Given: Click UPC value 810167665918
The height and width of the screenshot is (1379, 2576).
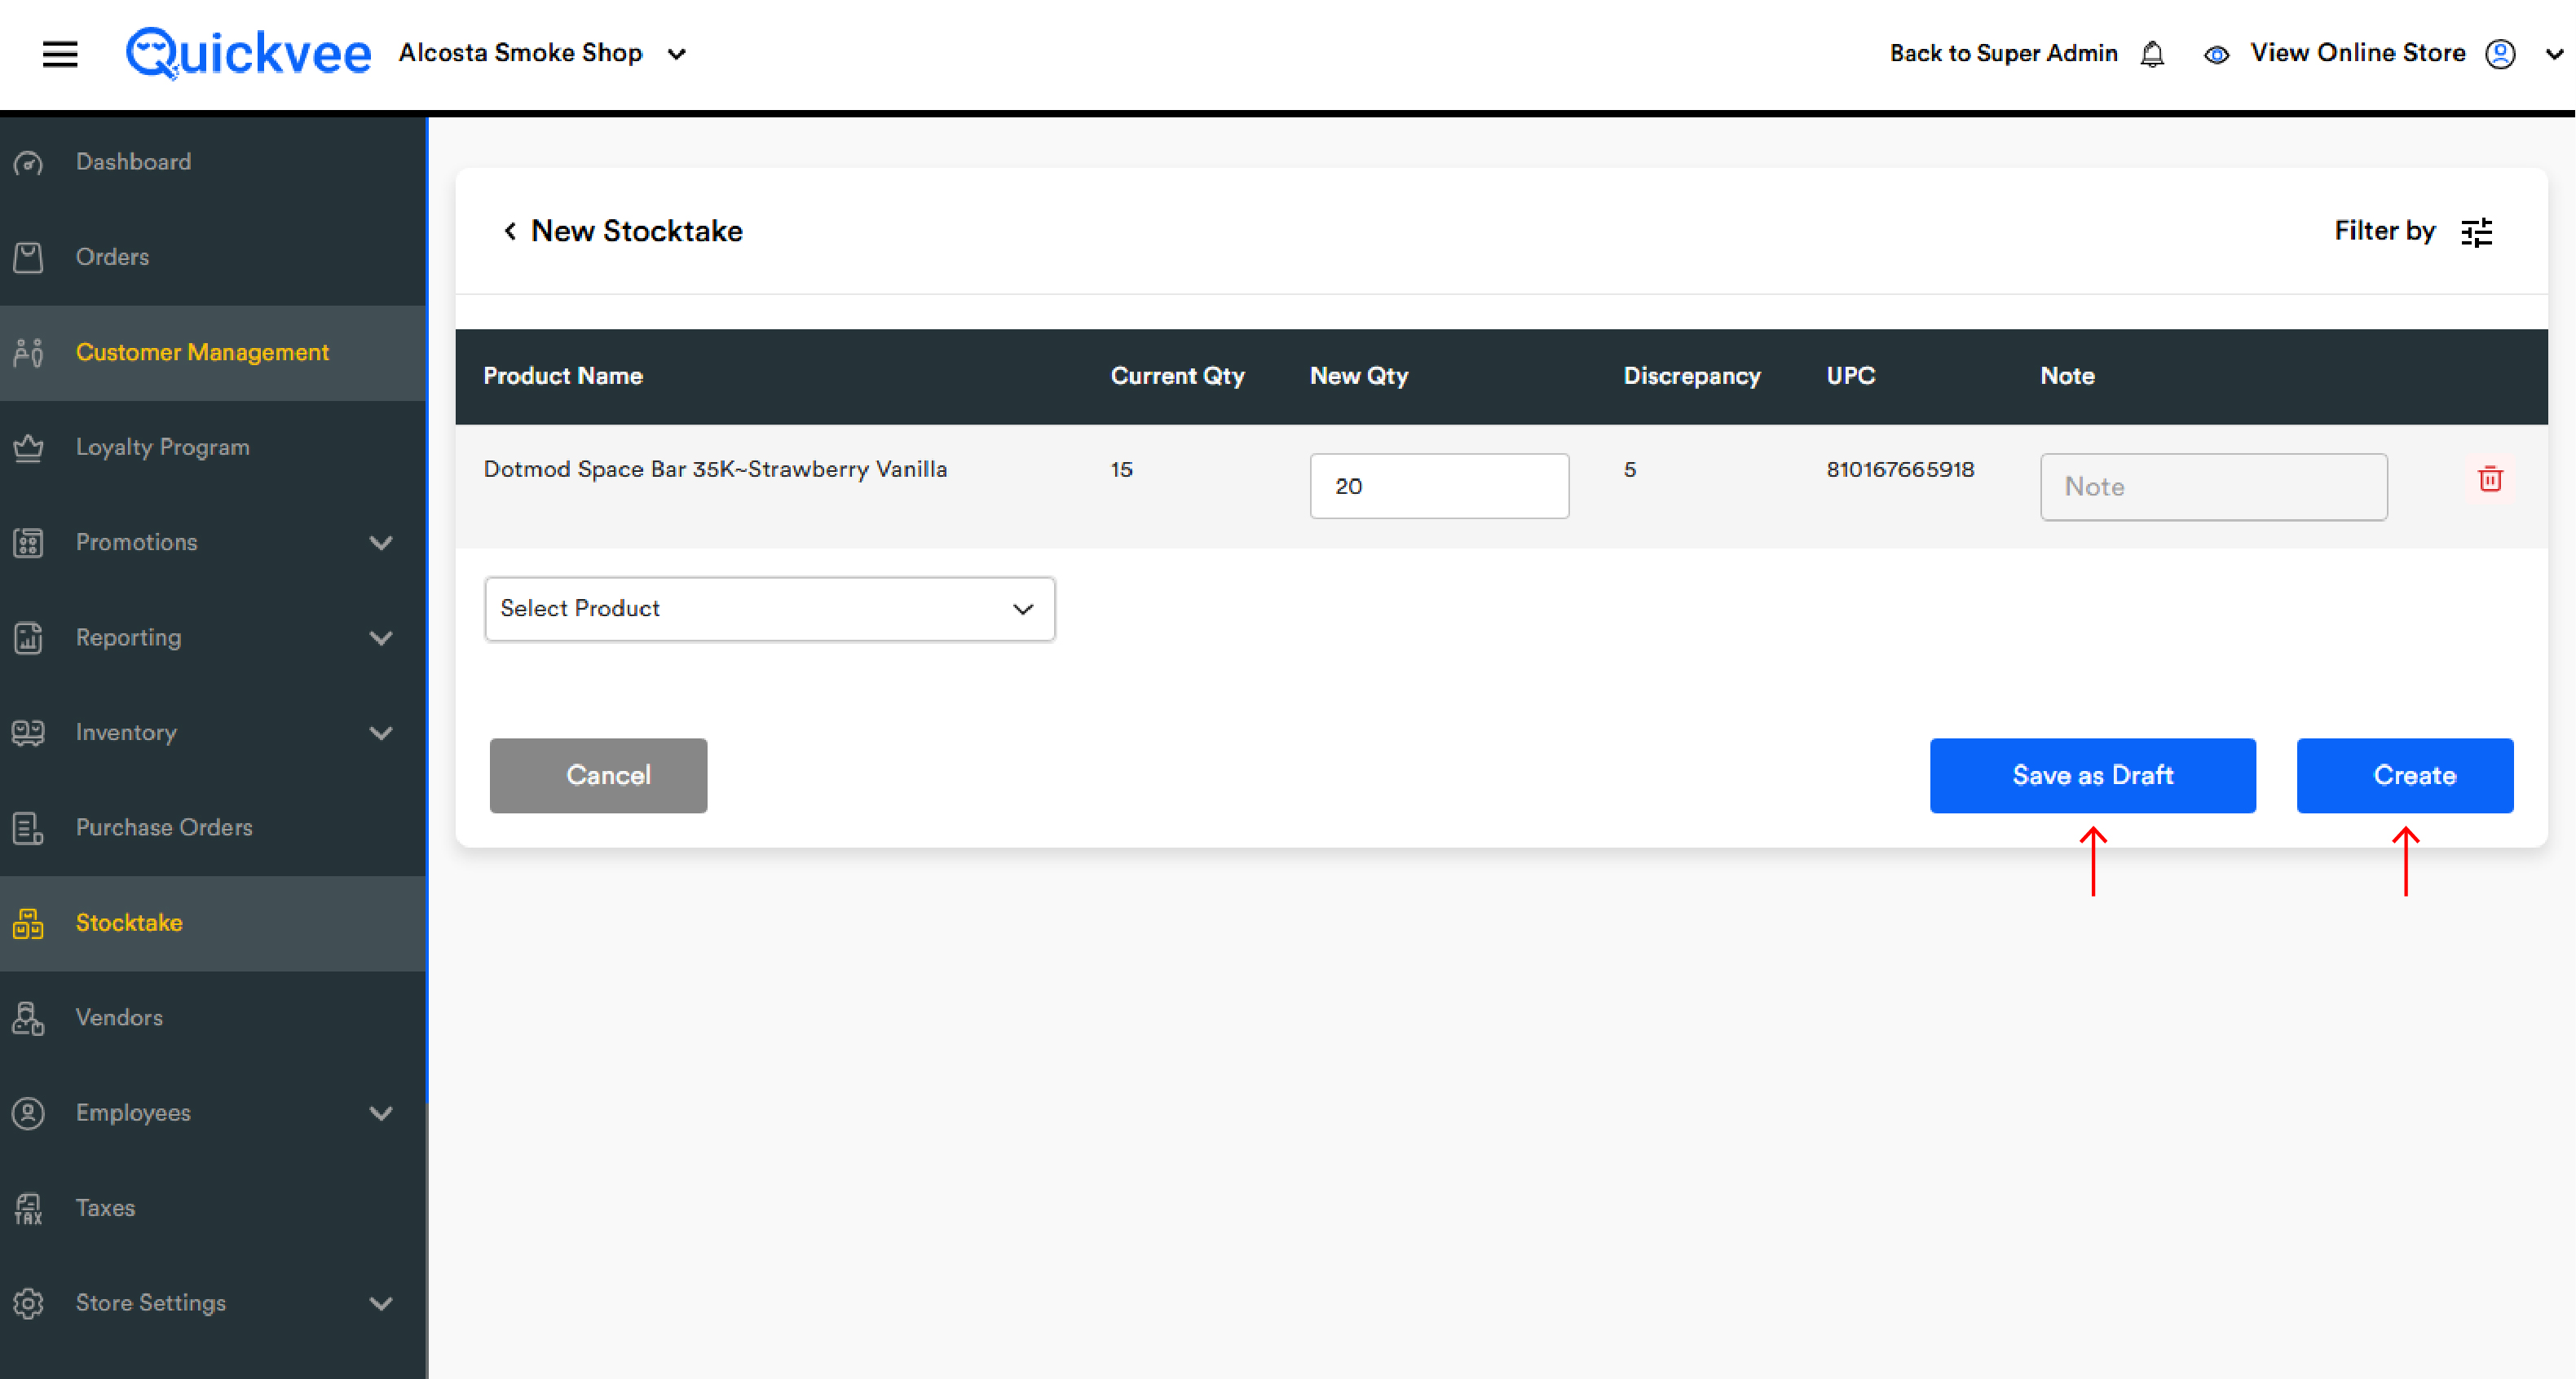Looking at the screenshot, I should (x=1900, y=469).
